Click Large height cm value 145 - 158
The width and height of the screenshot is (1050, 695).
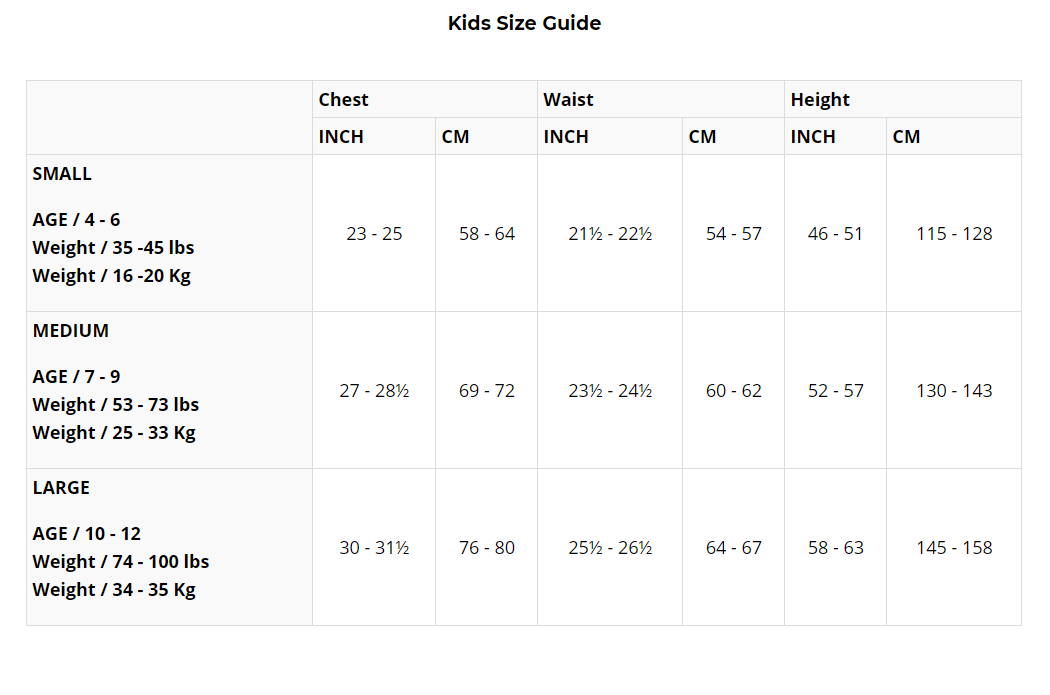[x=954, y=548]
